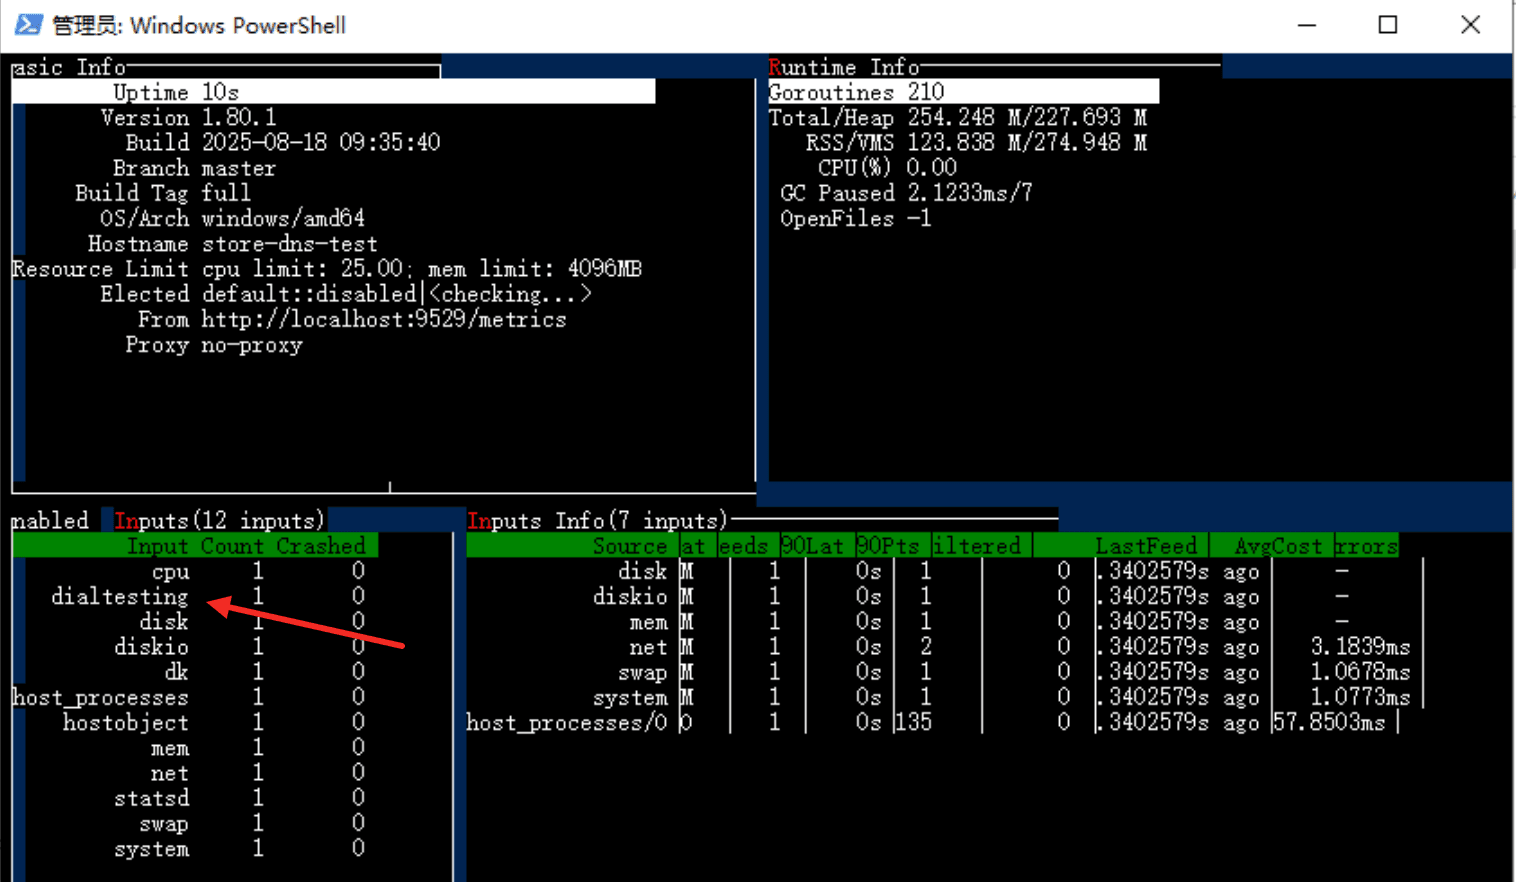Select the dialtesting input row
This screenshot has height=882, width=1516.
click(196, 597)
